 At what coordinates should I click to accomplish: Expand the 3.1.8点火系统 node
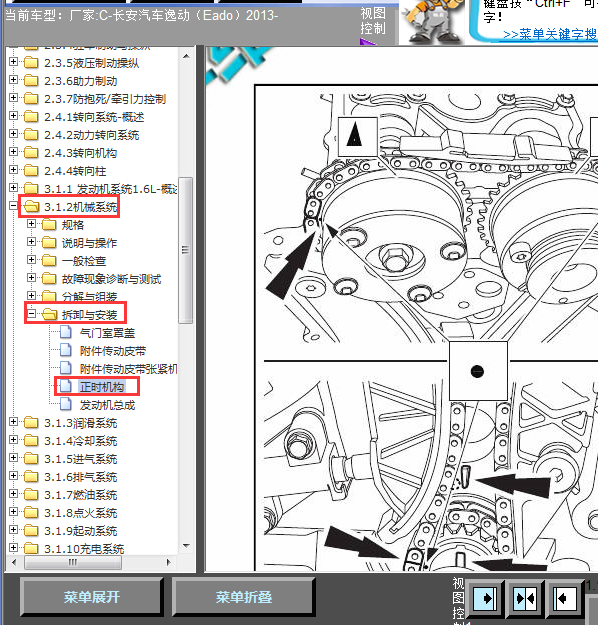[14, 511]
